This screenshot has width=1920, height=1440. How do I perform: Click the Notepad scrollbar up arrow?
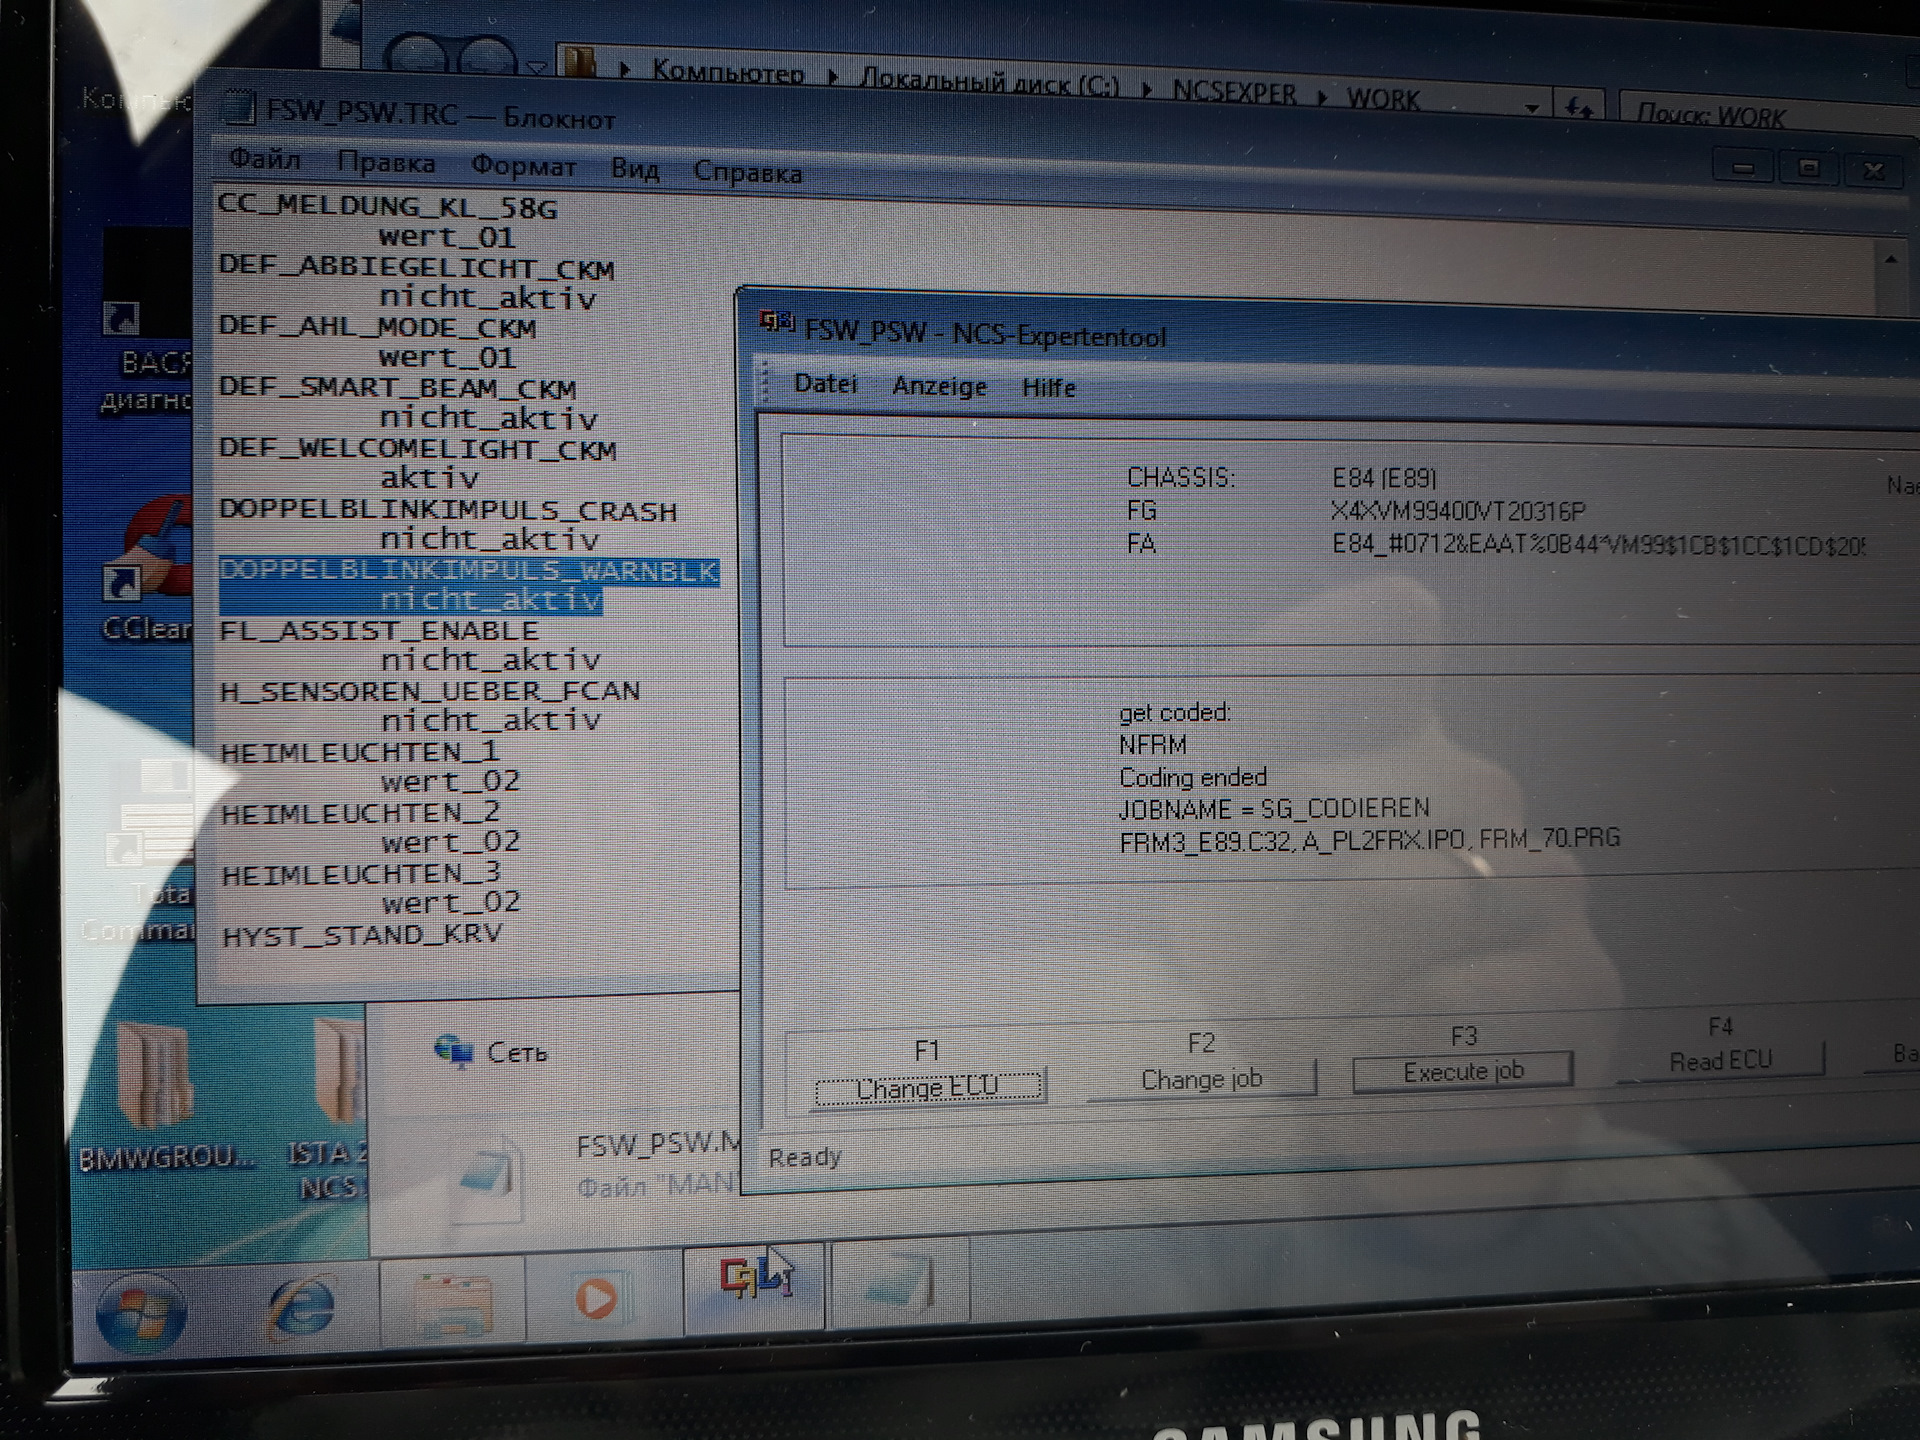click(1890, 260)
